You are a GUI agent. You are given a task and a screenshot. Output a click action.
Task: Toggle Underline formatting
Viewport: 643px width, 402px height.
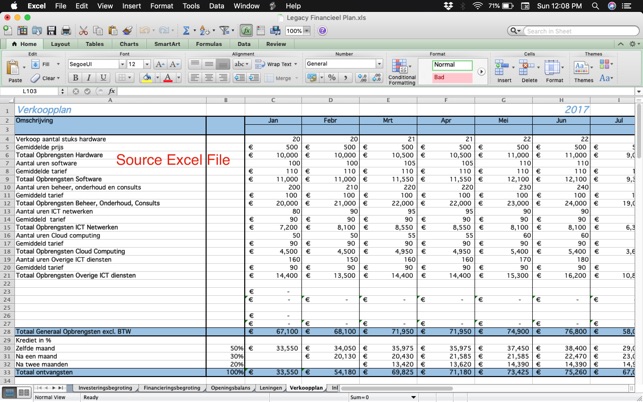(102, 78)
